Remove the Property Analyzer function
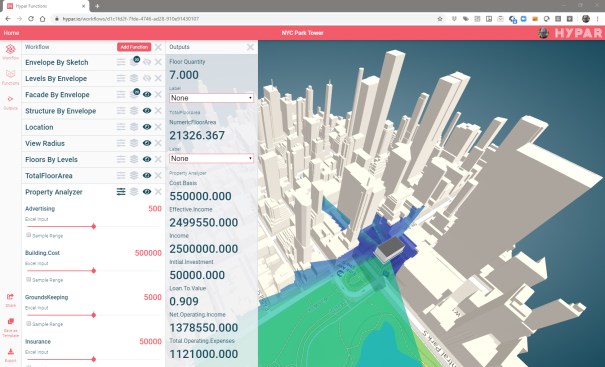The width and height of the screenshot is (605, 367). point(158,192)
